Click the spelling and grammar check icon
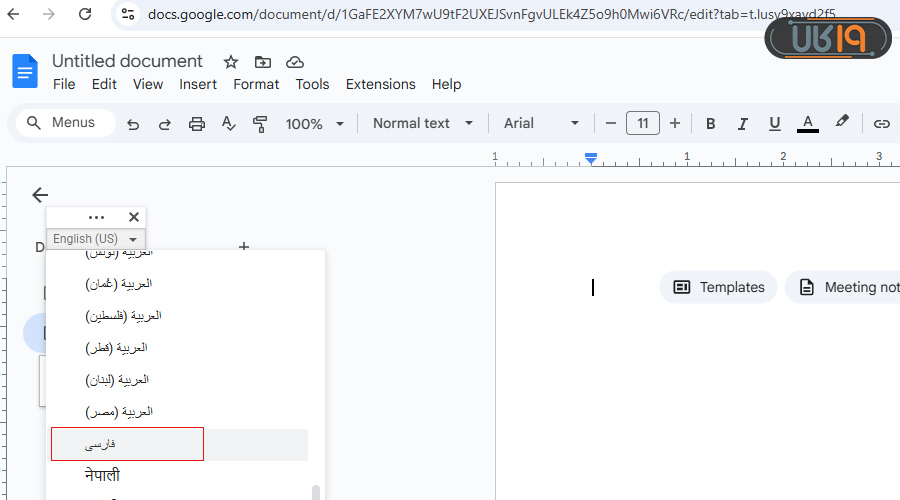Screen dimensions: 900x500 pos(228,124)
